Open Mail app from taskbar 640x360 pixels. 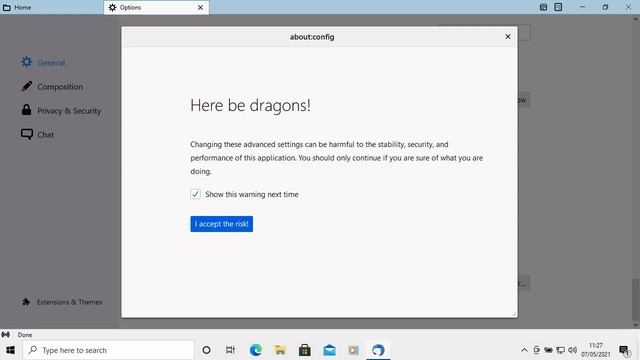[329, 350]
